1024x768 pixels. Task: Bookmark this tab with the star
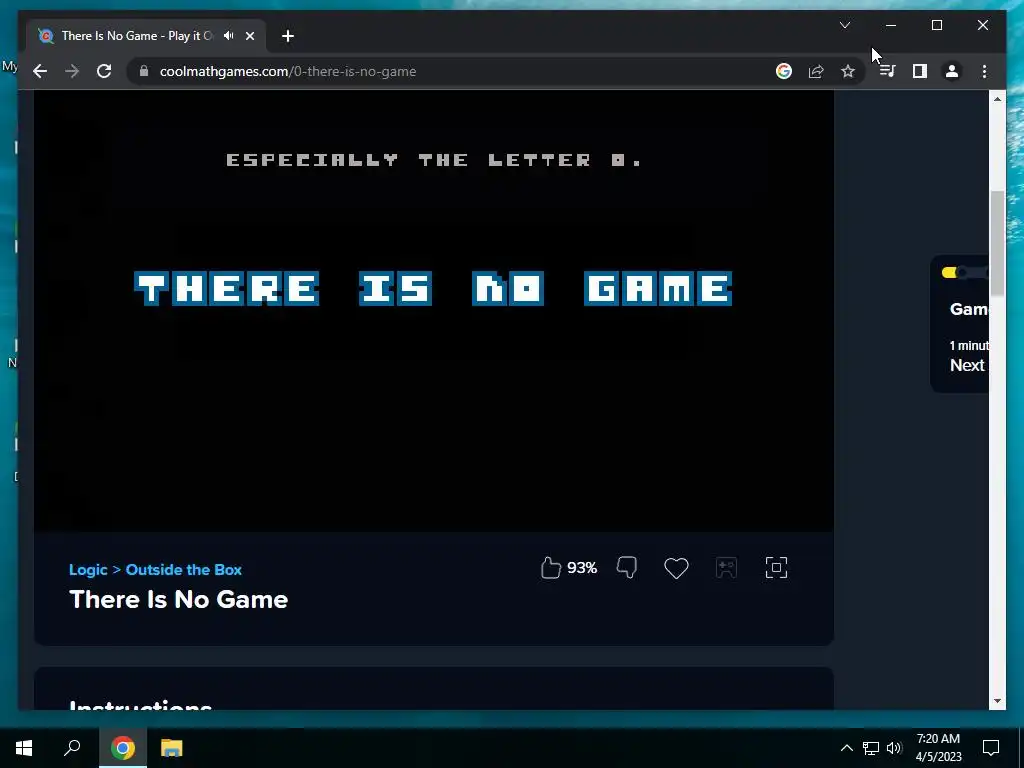click(848, 71)
